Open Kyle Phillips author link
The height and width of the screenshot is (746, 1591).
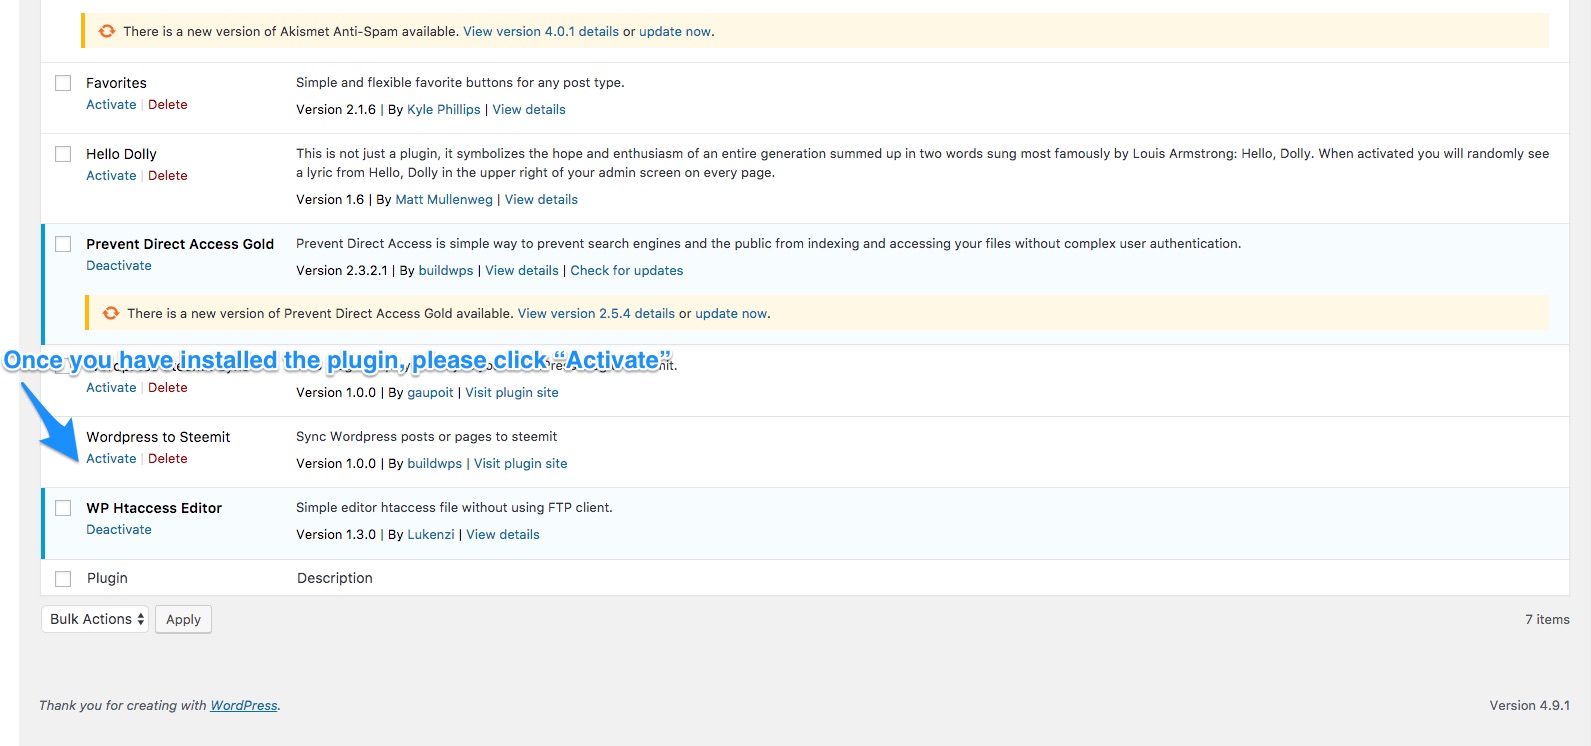[x=444, y=109]
